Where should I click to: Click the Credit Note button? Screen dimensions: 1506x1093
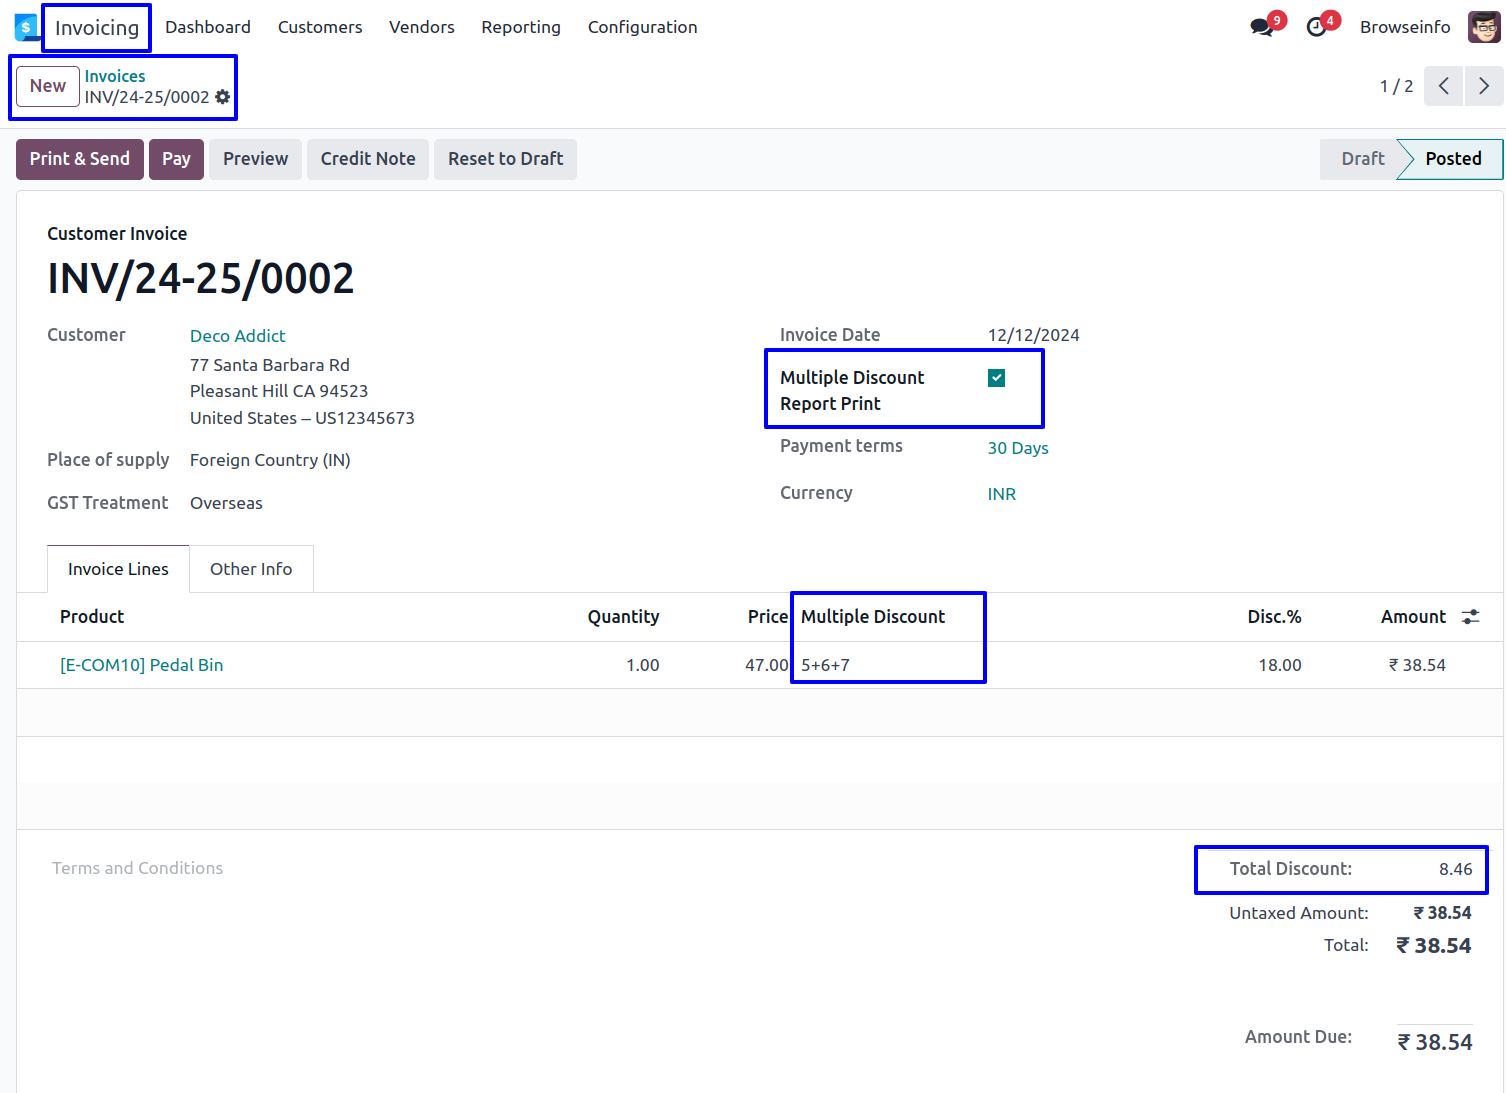pos(367,159)
